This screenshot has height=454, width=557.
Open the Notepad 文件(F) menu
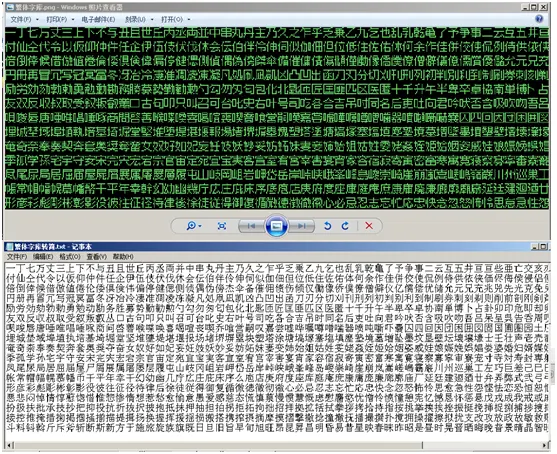pyautogui.click(x=17, y=256)
